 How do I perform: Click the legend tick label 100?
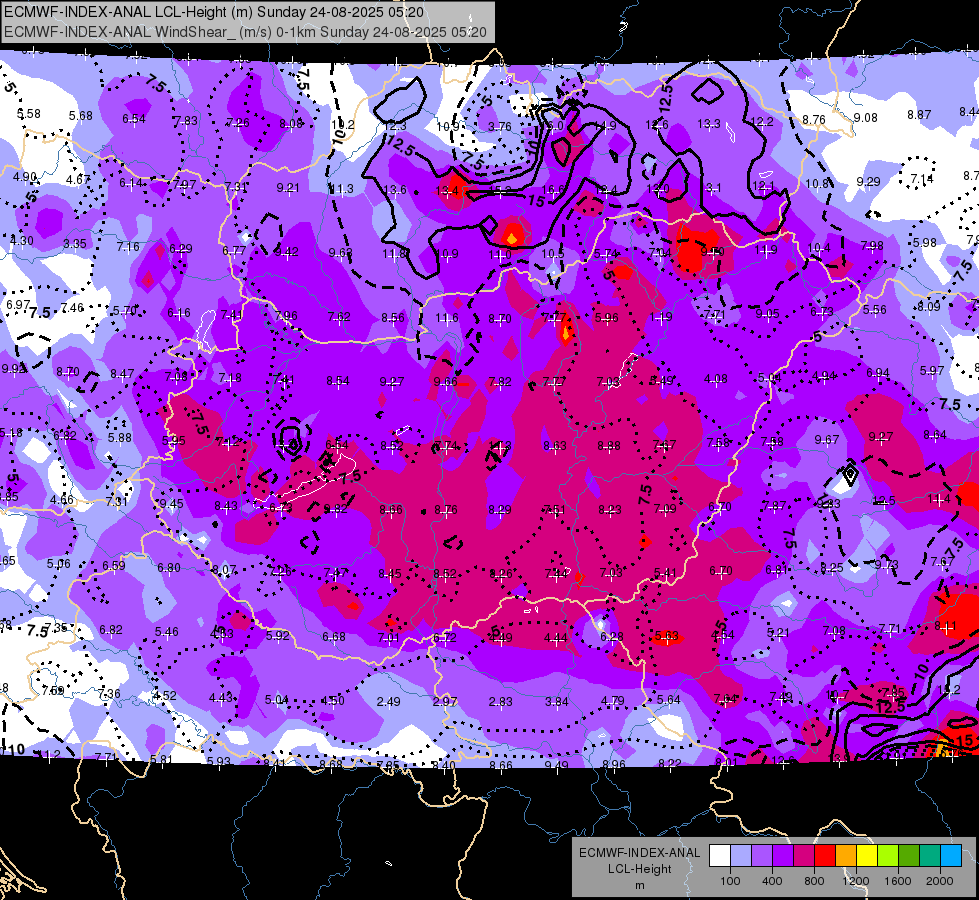pyautogui.click(x=730, y=881)
